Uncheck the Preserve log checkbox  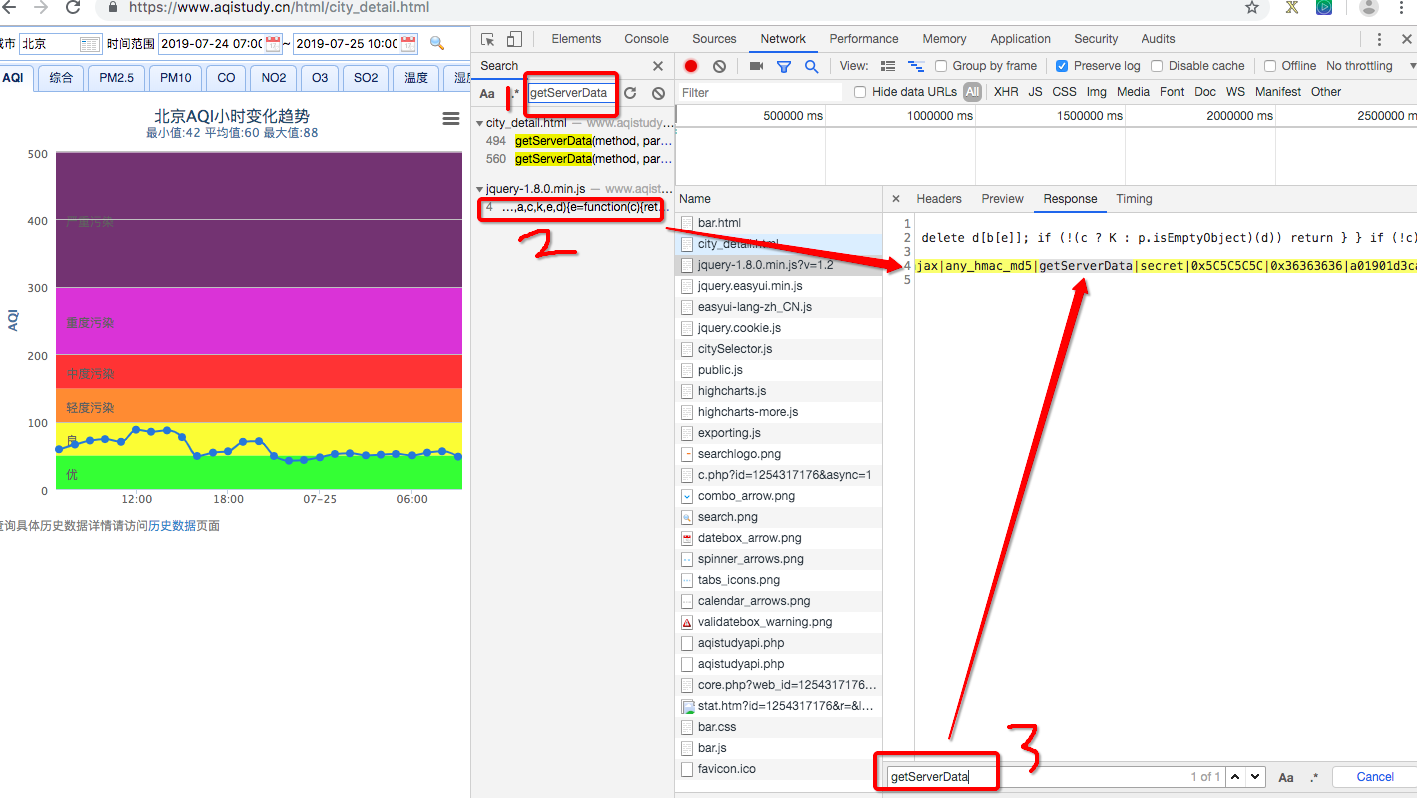coord(1062,66)
